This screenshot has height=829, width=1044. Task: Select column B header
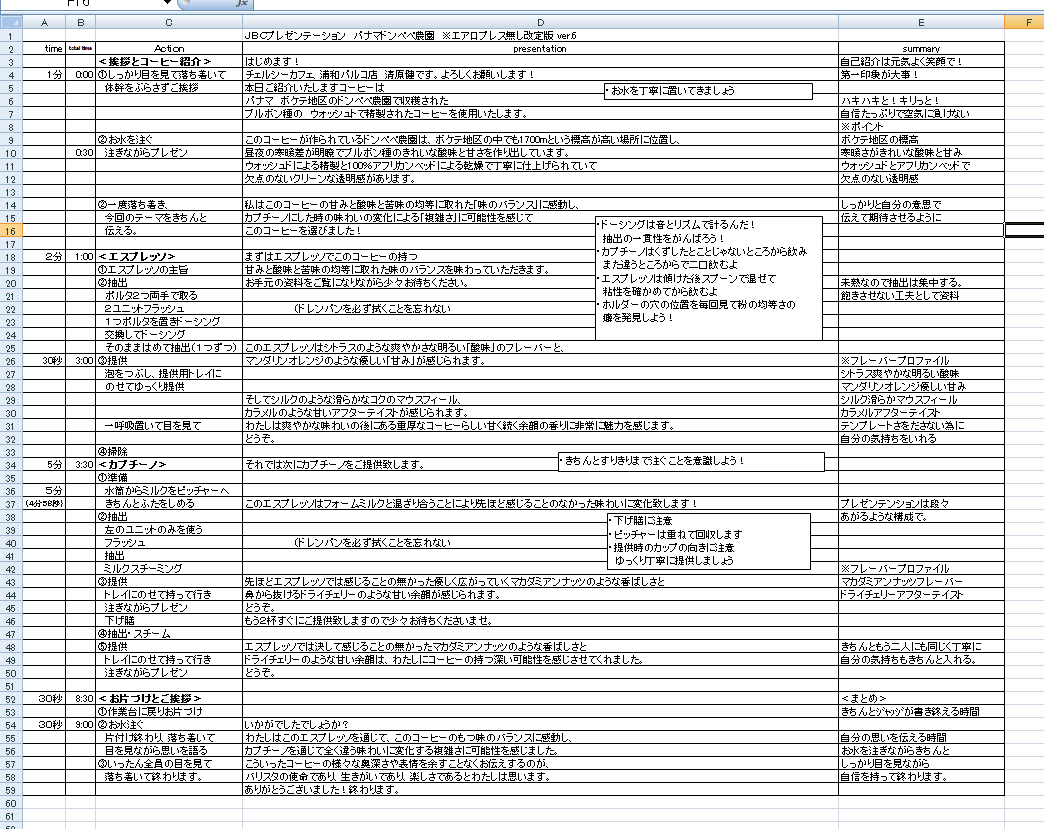coord(80,22)
